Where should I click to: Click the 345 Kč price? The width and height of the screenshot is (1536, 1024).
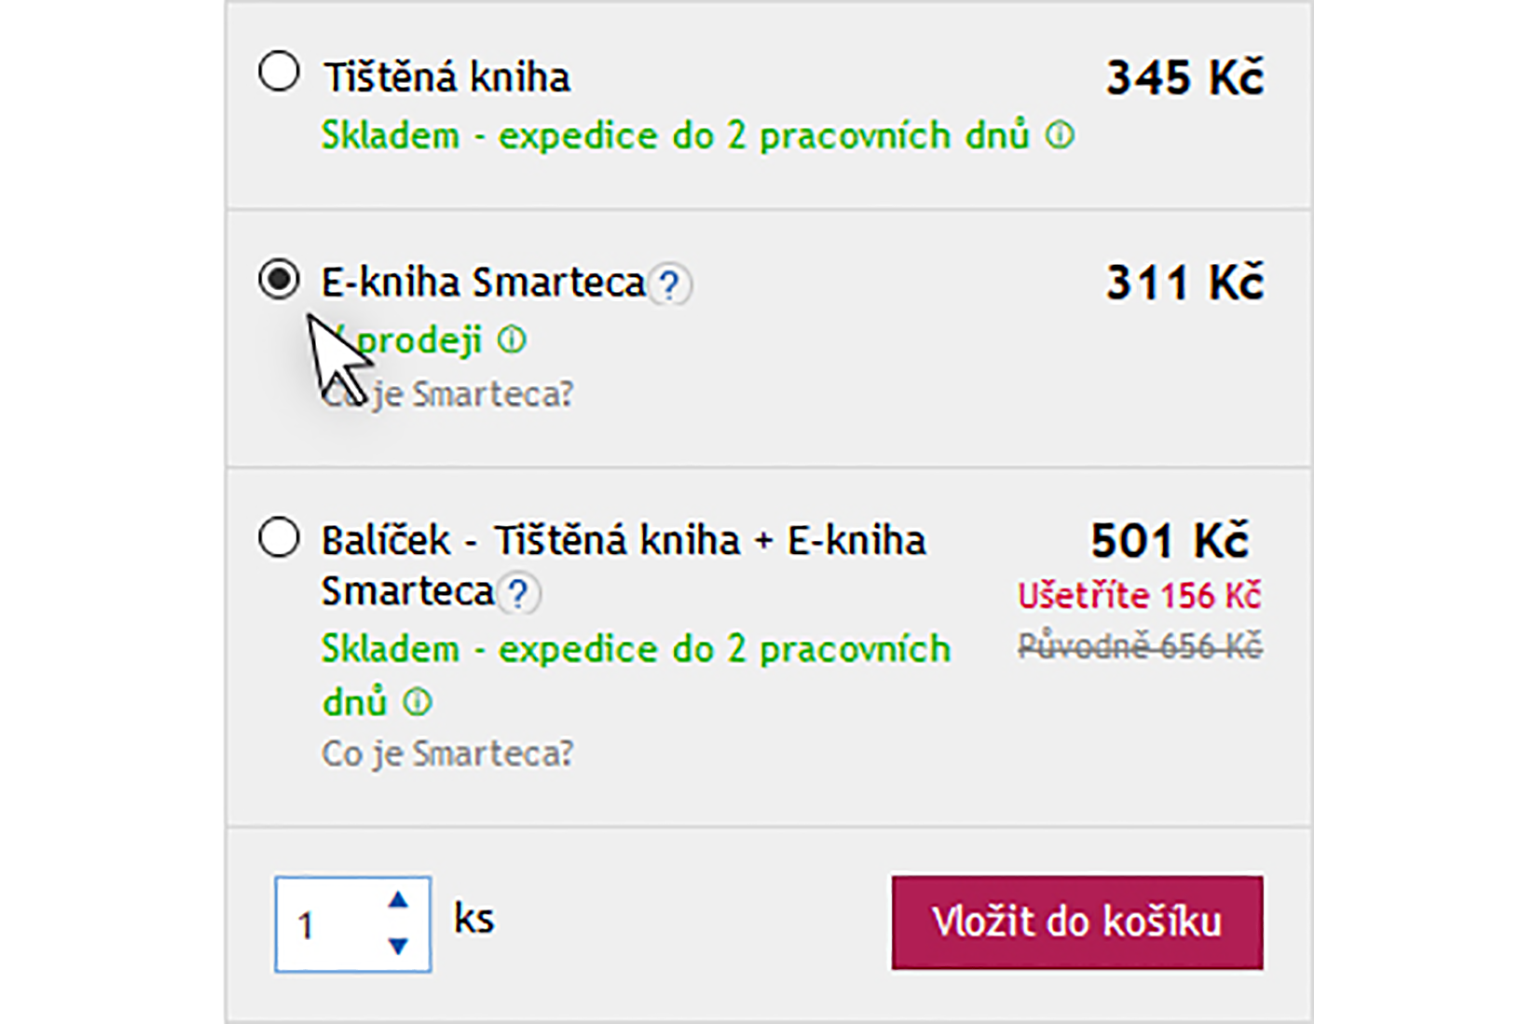click(x=1184, y=78)
